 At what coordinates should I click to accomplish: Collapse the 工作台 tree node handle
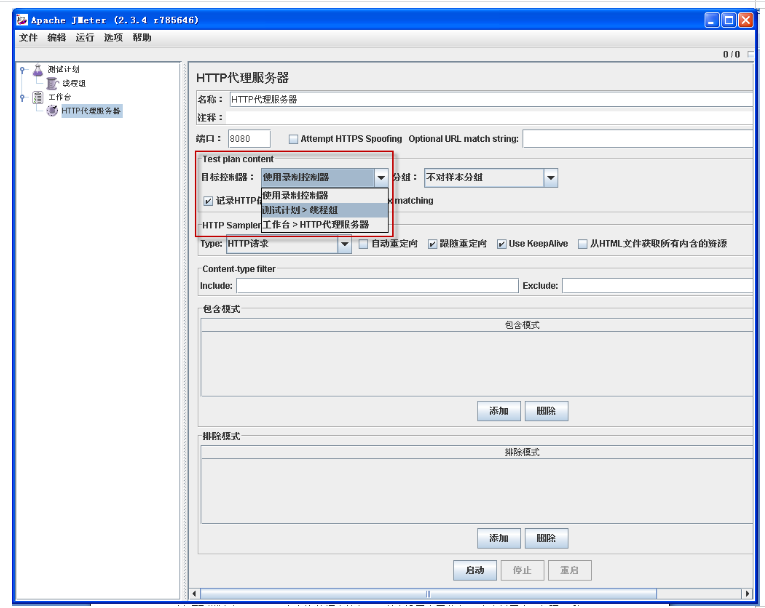tap(23, 97)
